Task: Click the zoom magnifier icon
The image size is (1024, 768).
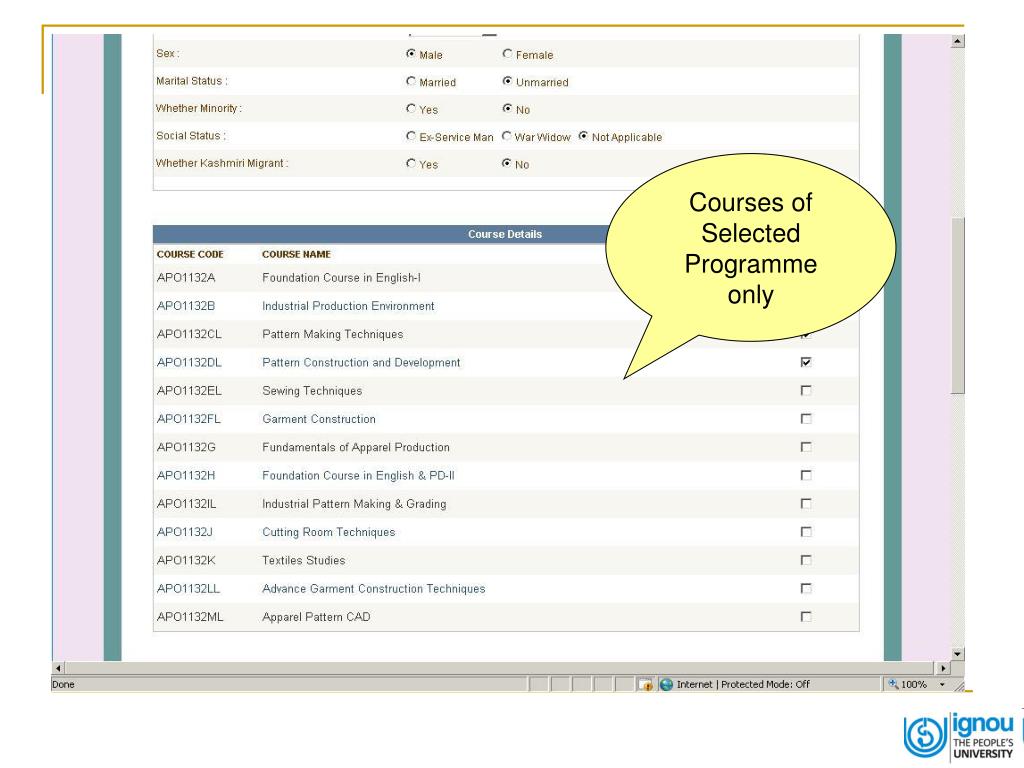Action: coord(893,684)
